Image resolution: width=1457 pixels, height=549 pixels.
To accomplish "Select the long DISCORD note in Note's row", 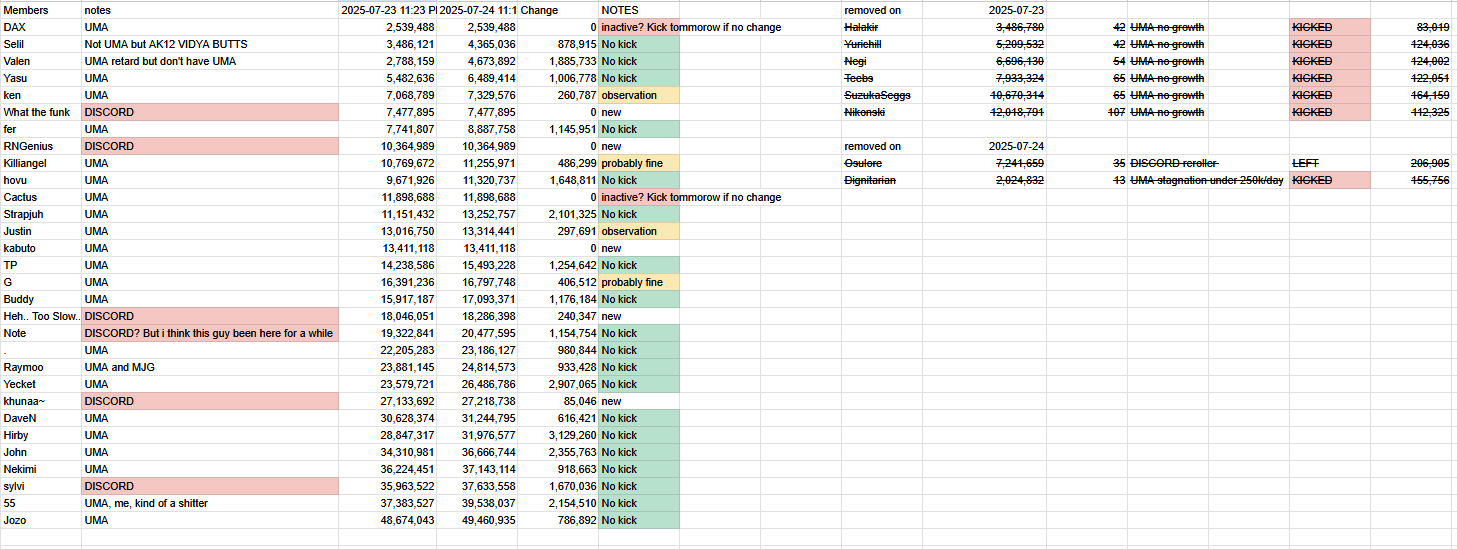I will click(210, 333).
